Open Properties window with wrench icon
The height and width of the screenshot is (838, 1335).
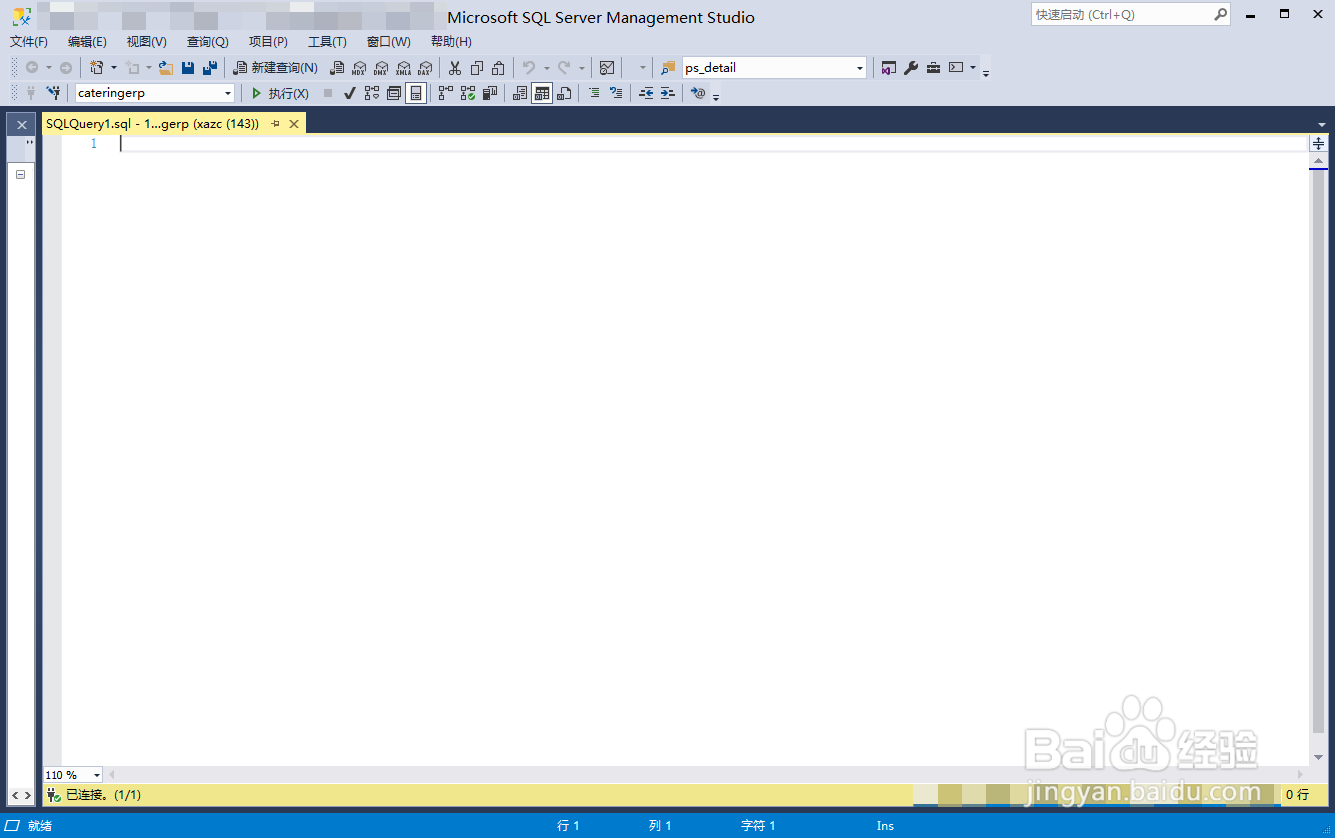click(x=911, y=68)
